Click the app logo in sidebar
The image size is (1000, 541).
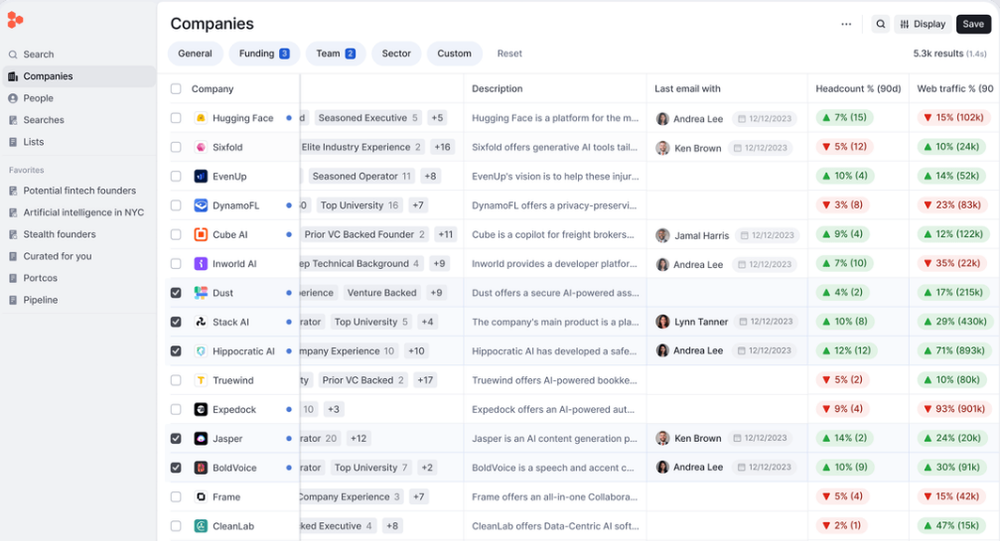pos(15,20)
